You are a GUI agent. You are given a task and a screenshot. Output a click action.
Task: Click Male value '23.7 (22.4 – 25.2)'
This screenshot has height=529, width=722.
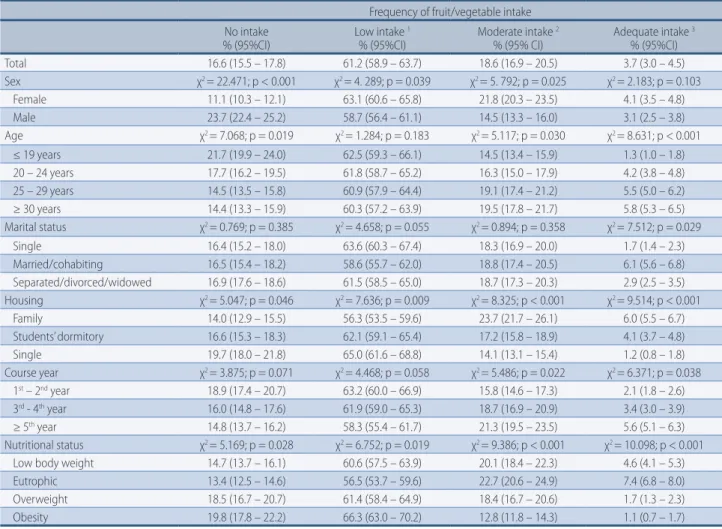pos(246,117)
